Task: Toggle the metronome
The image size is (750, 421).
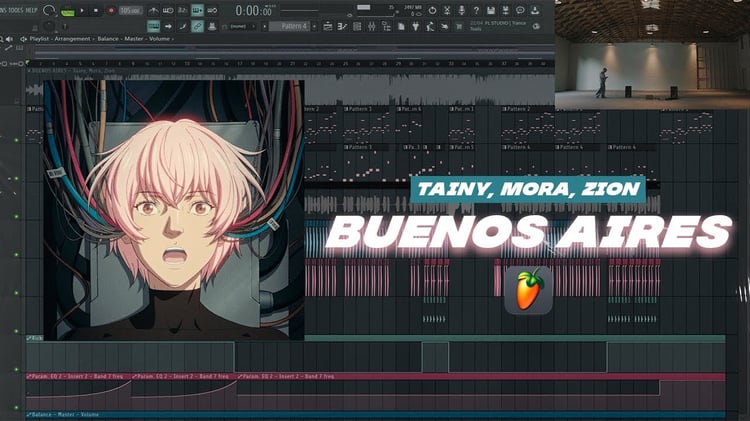Action: [153, 10]
